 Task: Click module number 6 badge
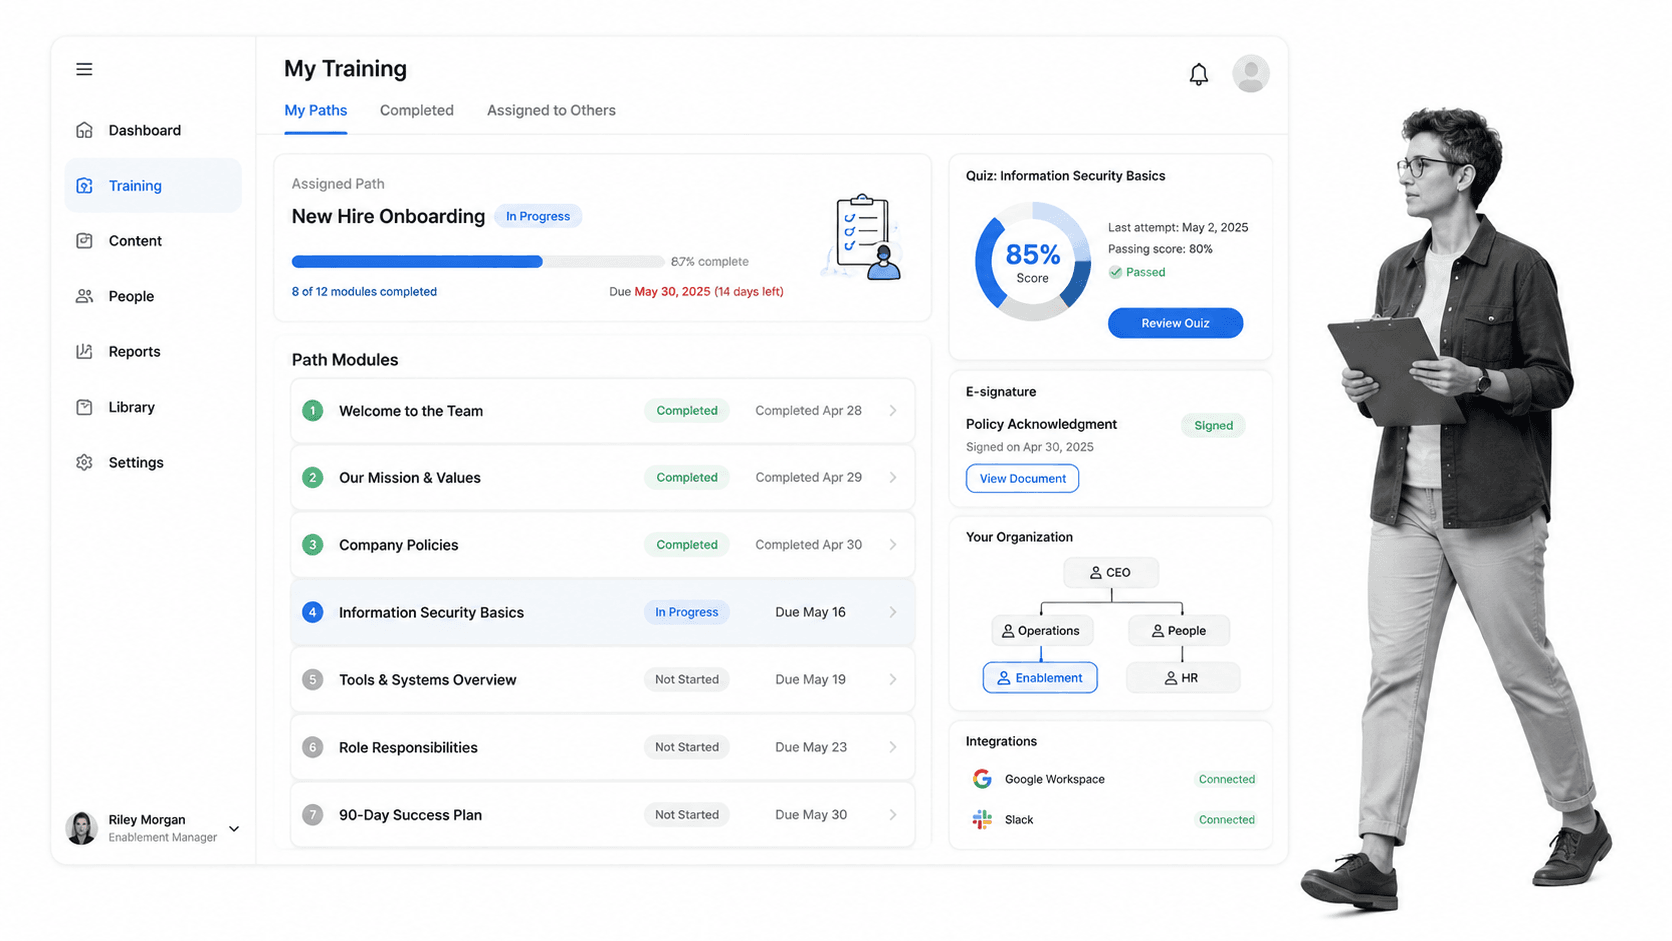[x=313, y=747]
